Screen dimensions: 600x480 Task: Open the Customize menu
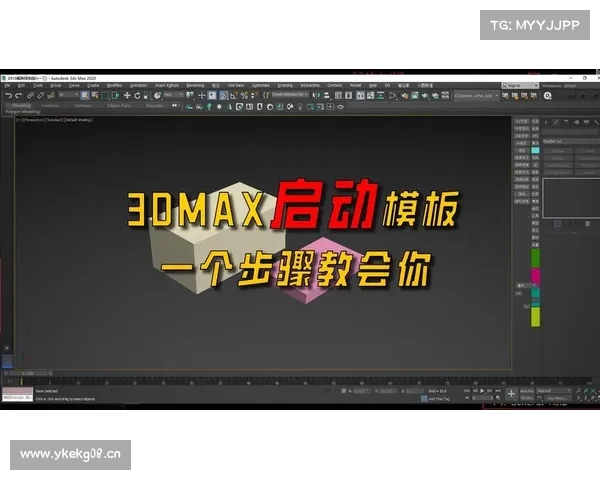[261, 85]
